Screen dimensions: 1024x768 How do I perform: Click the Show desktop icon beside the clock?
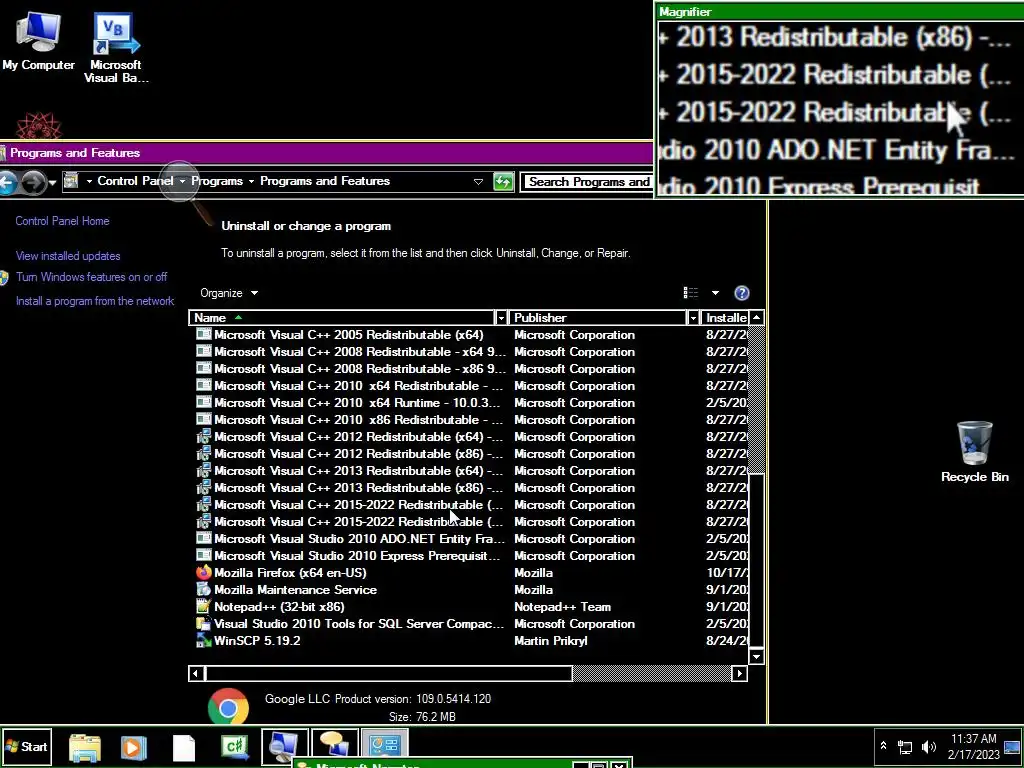(x=1012, y=747)
